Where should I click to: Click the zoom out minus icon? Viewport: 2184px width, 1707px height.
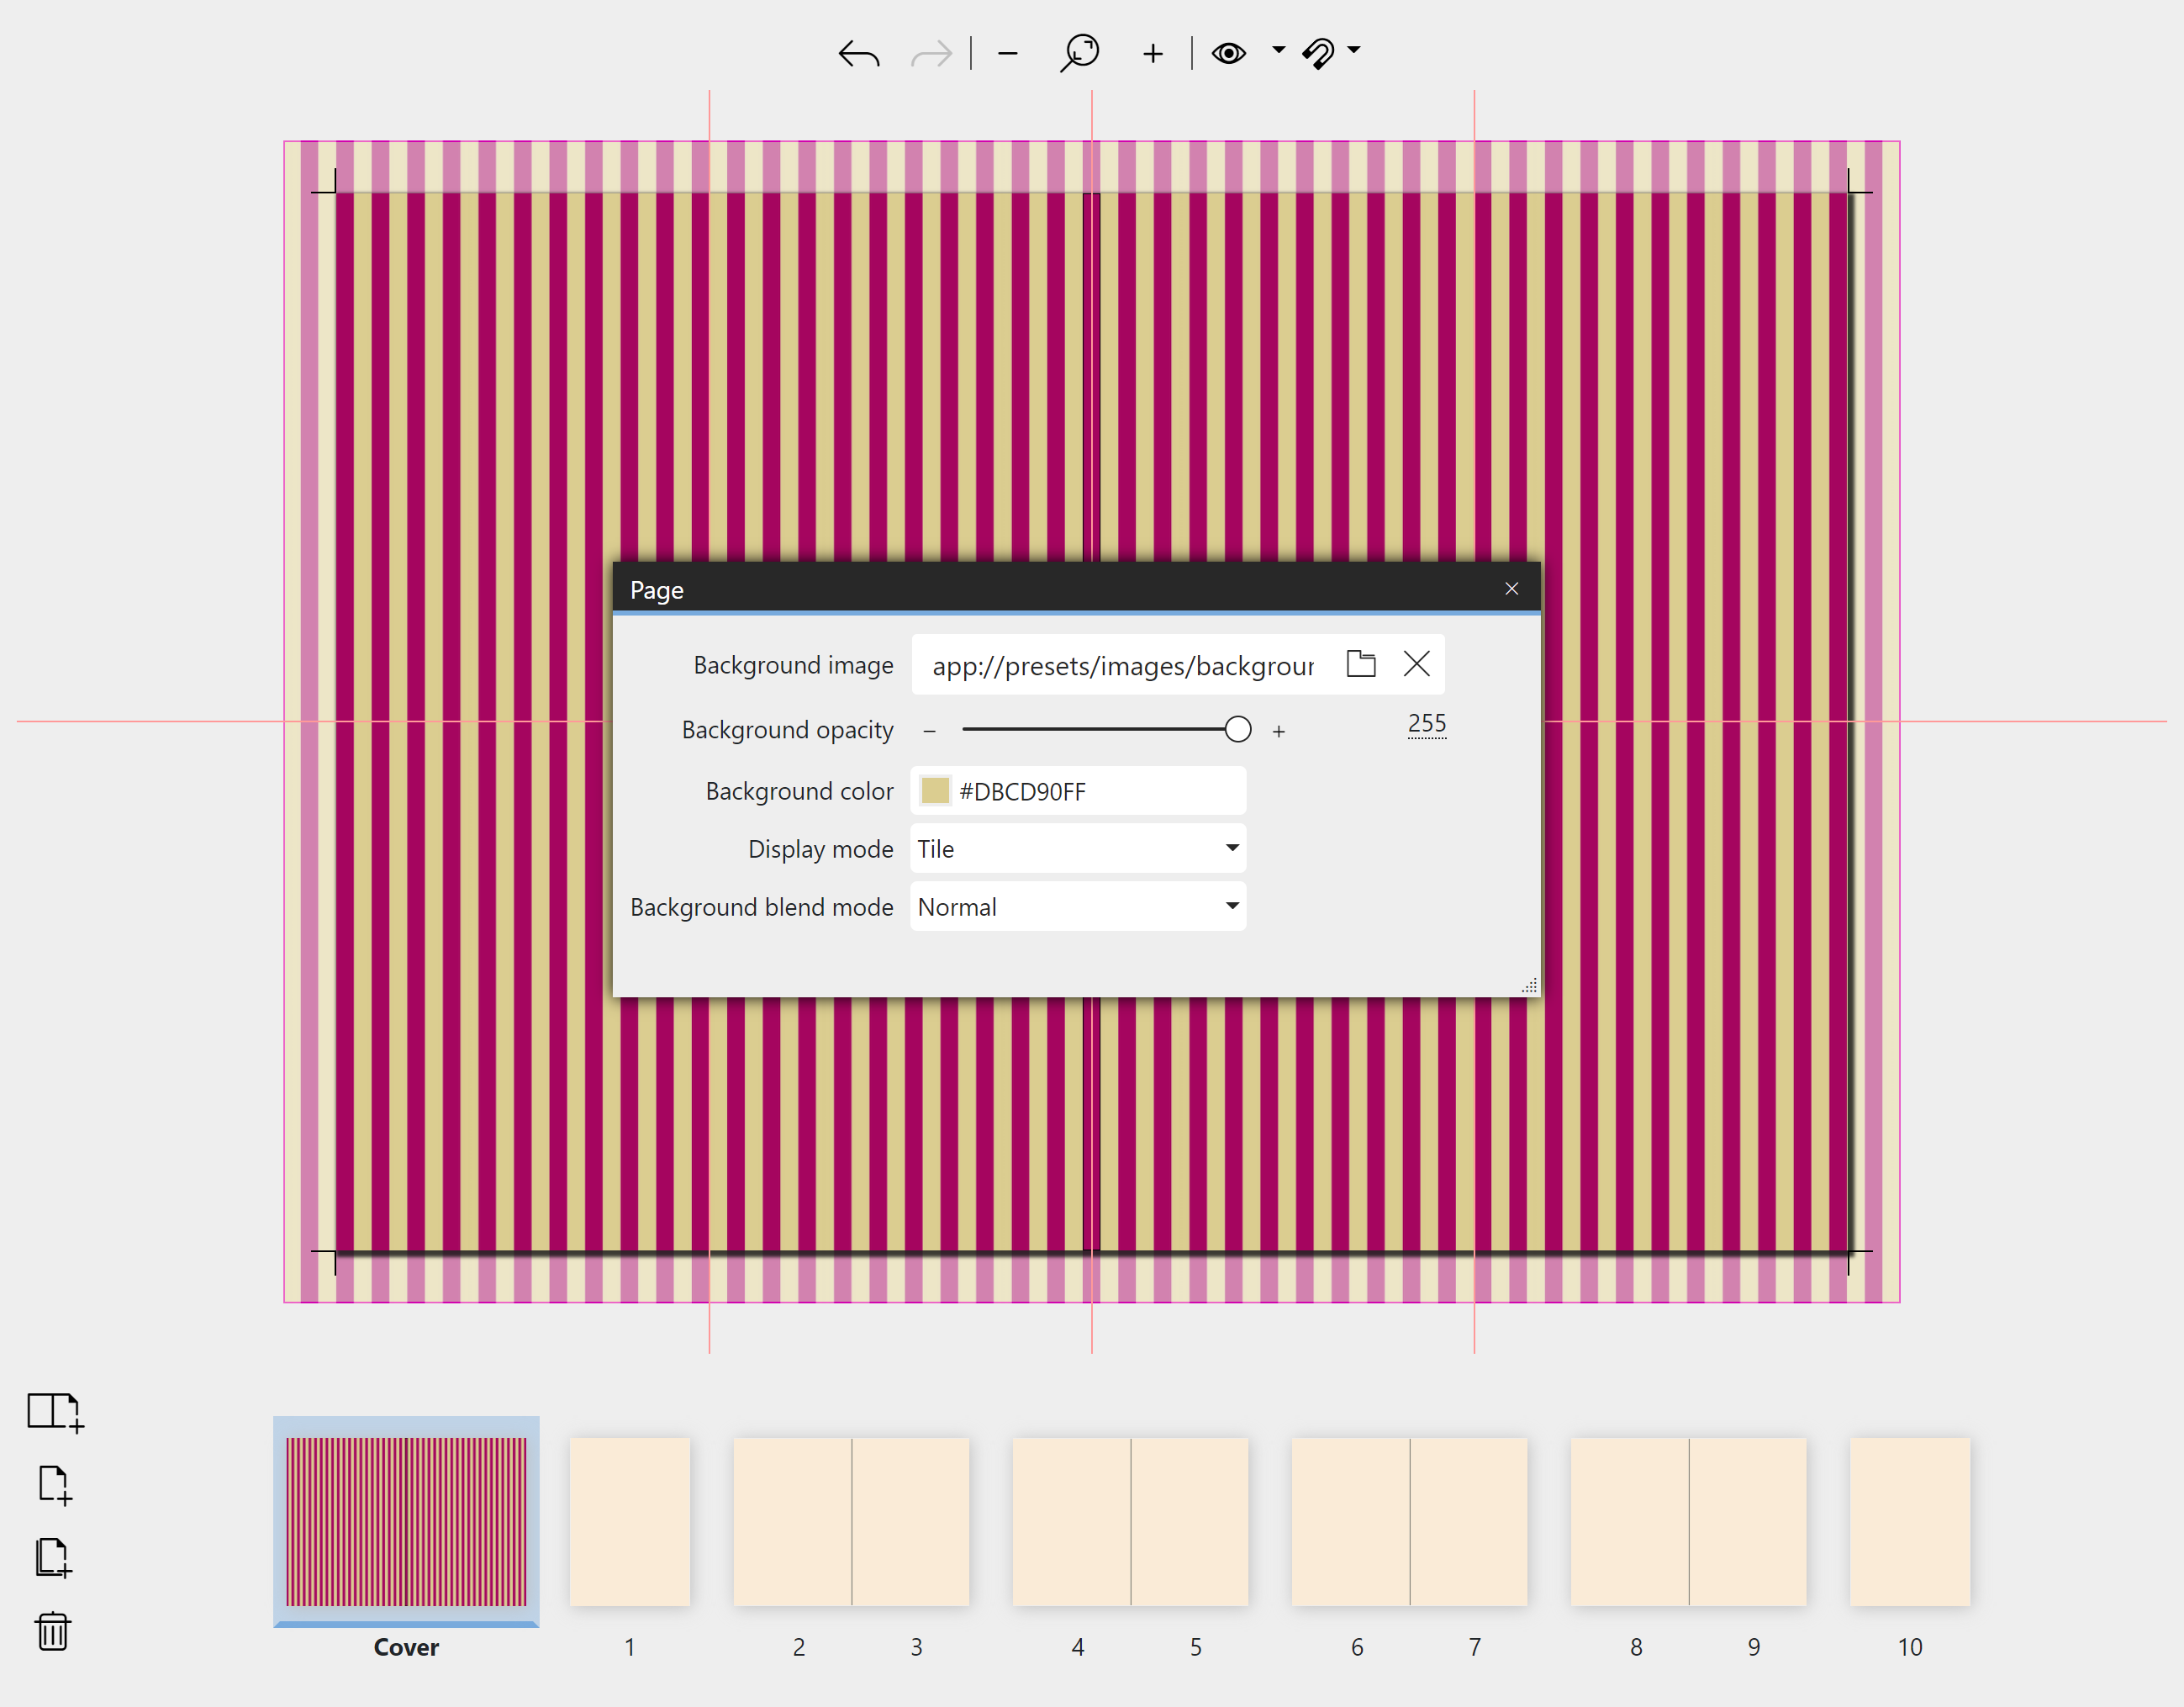(1008, 53)
